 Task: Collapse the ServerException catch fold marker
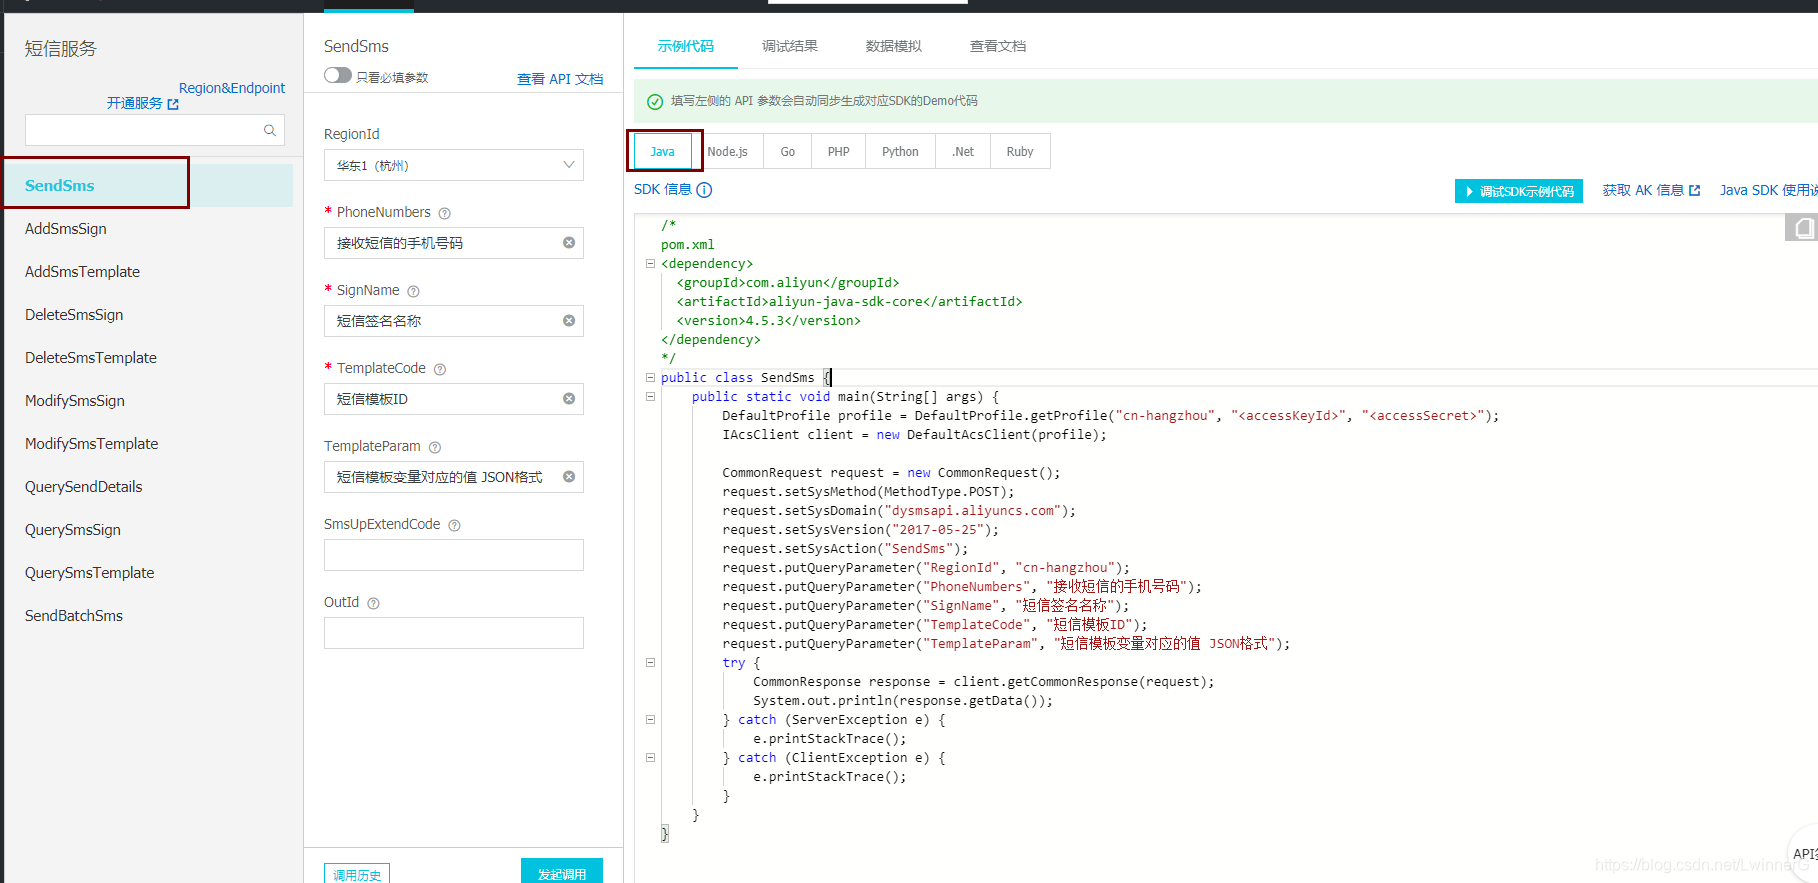[x=650, y=720]
